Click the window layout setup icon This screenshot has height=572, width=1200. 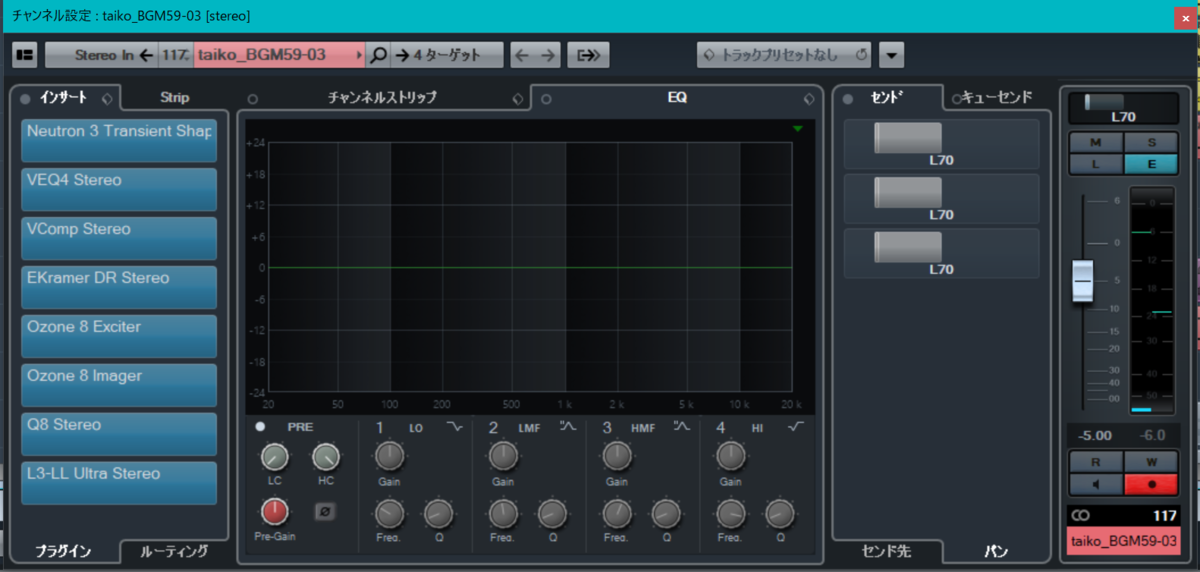coord(24,55)
